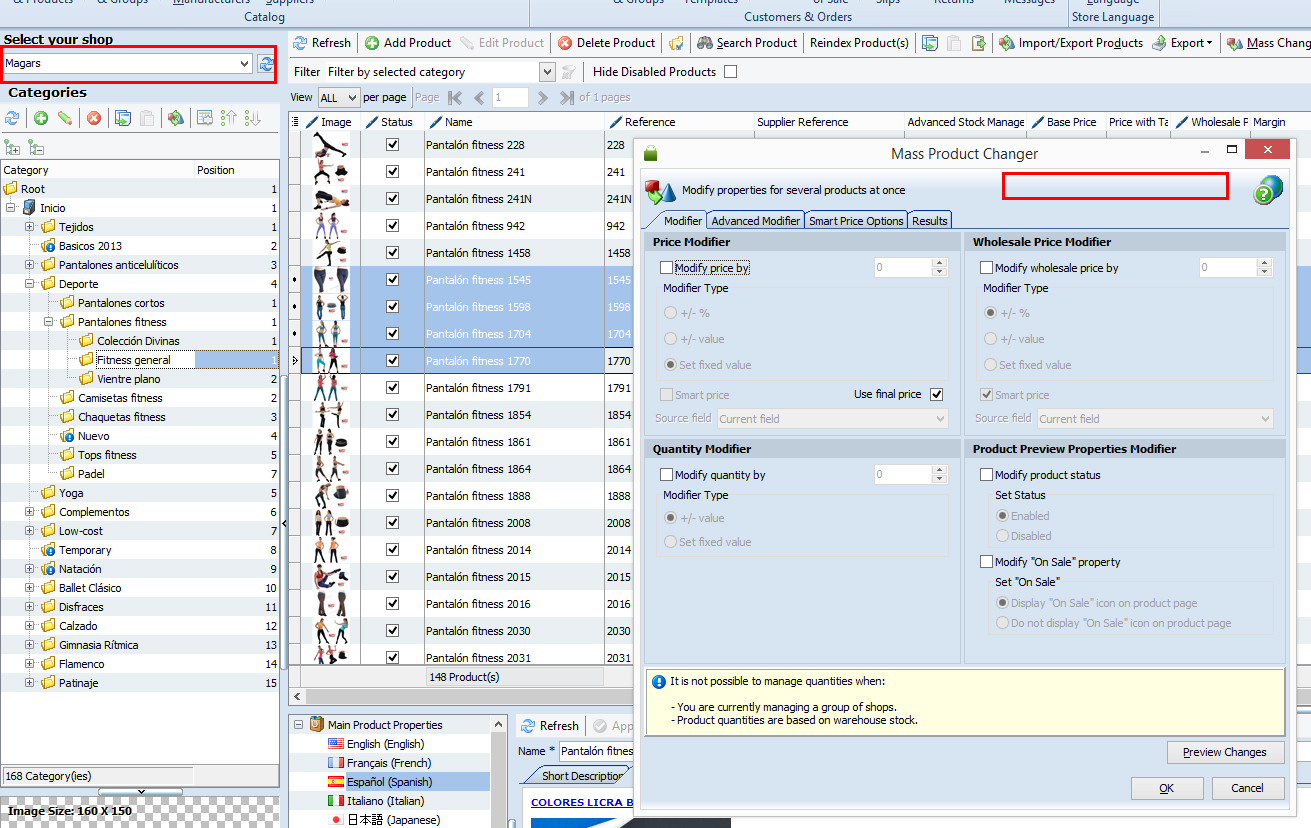Open the Filter by selected category dropdown

pyautogui.click(x=546, y=72)
